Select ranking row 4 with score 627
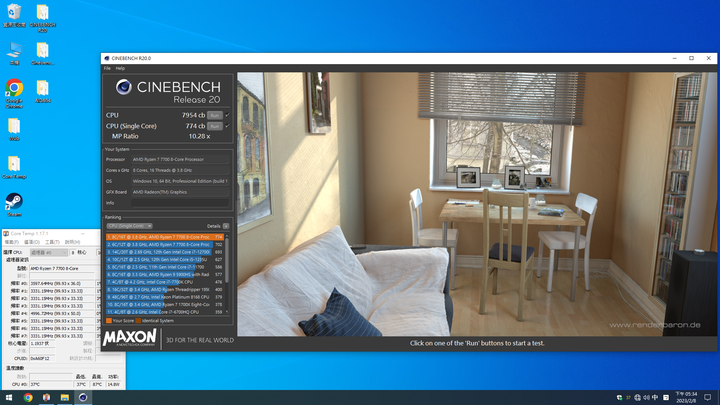Viewport: 720px width, 405px height. (x=165, y=259)
